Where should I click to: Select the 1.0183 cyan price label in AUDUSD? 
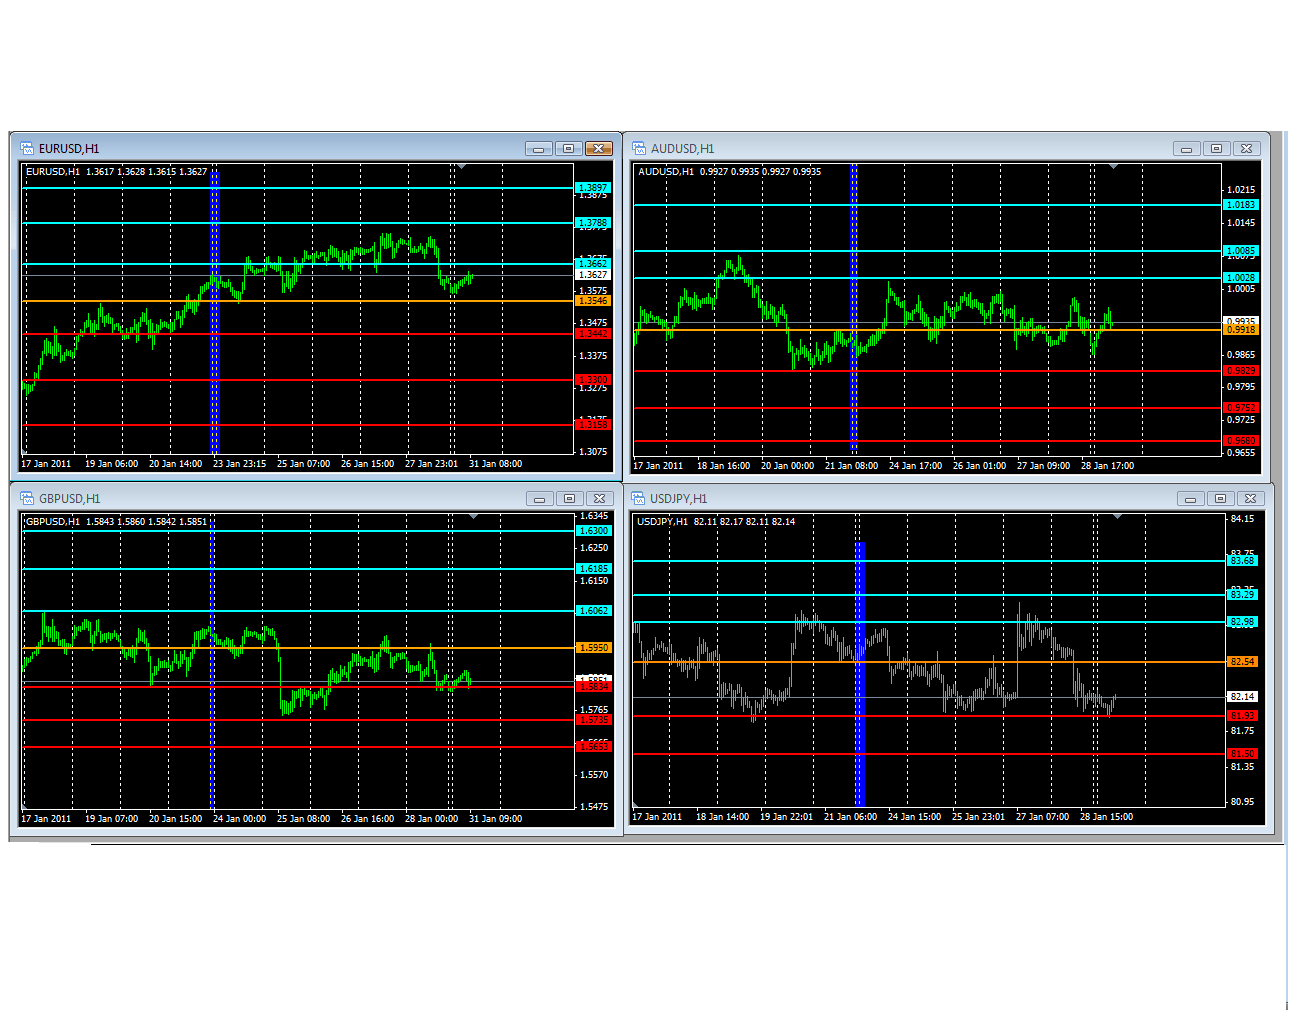[1241, 204]
